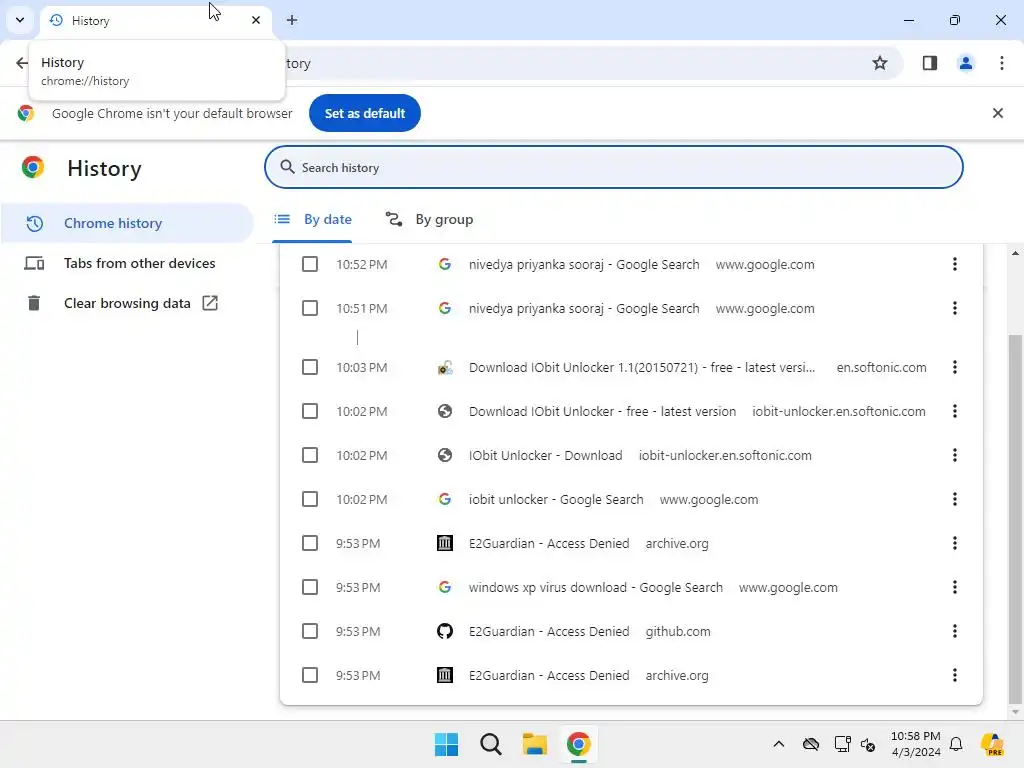Switch to By group tab
This screenshot has width=1024, height=768.
(429, 219)
